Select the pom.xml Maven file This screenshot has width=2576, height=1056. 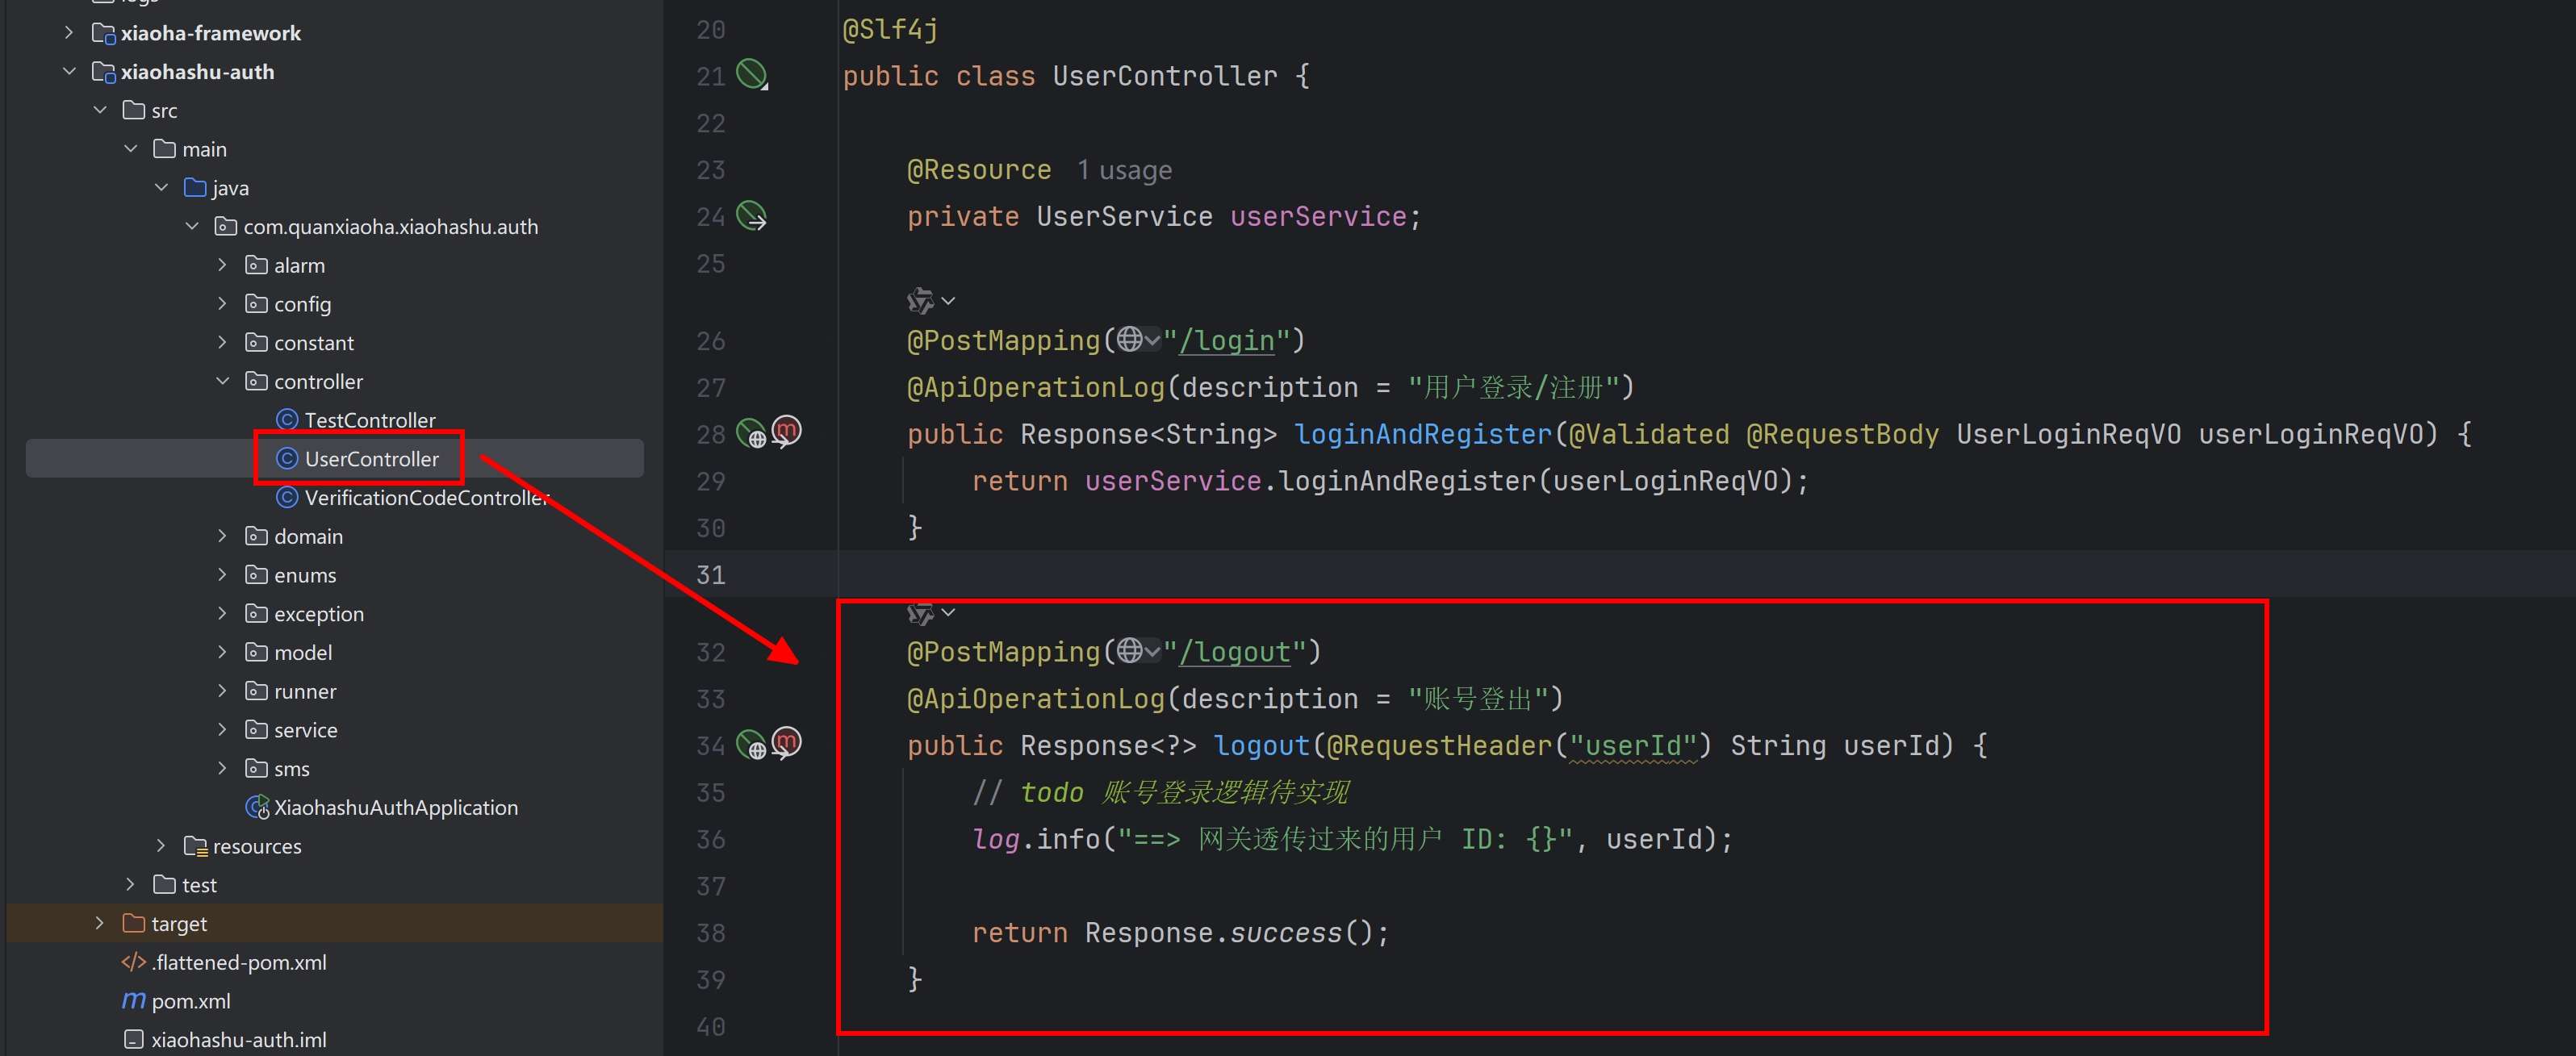190,1001
